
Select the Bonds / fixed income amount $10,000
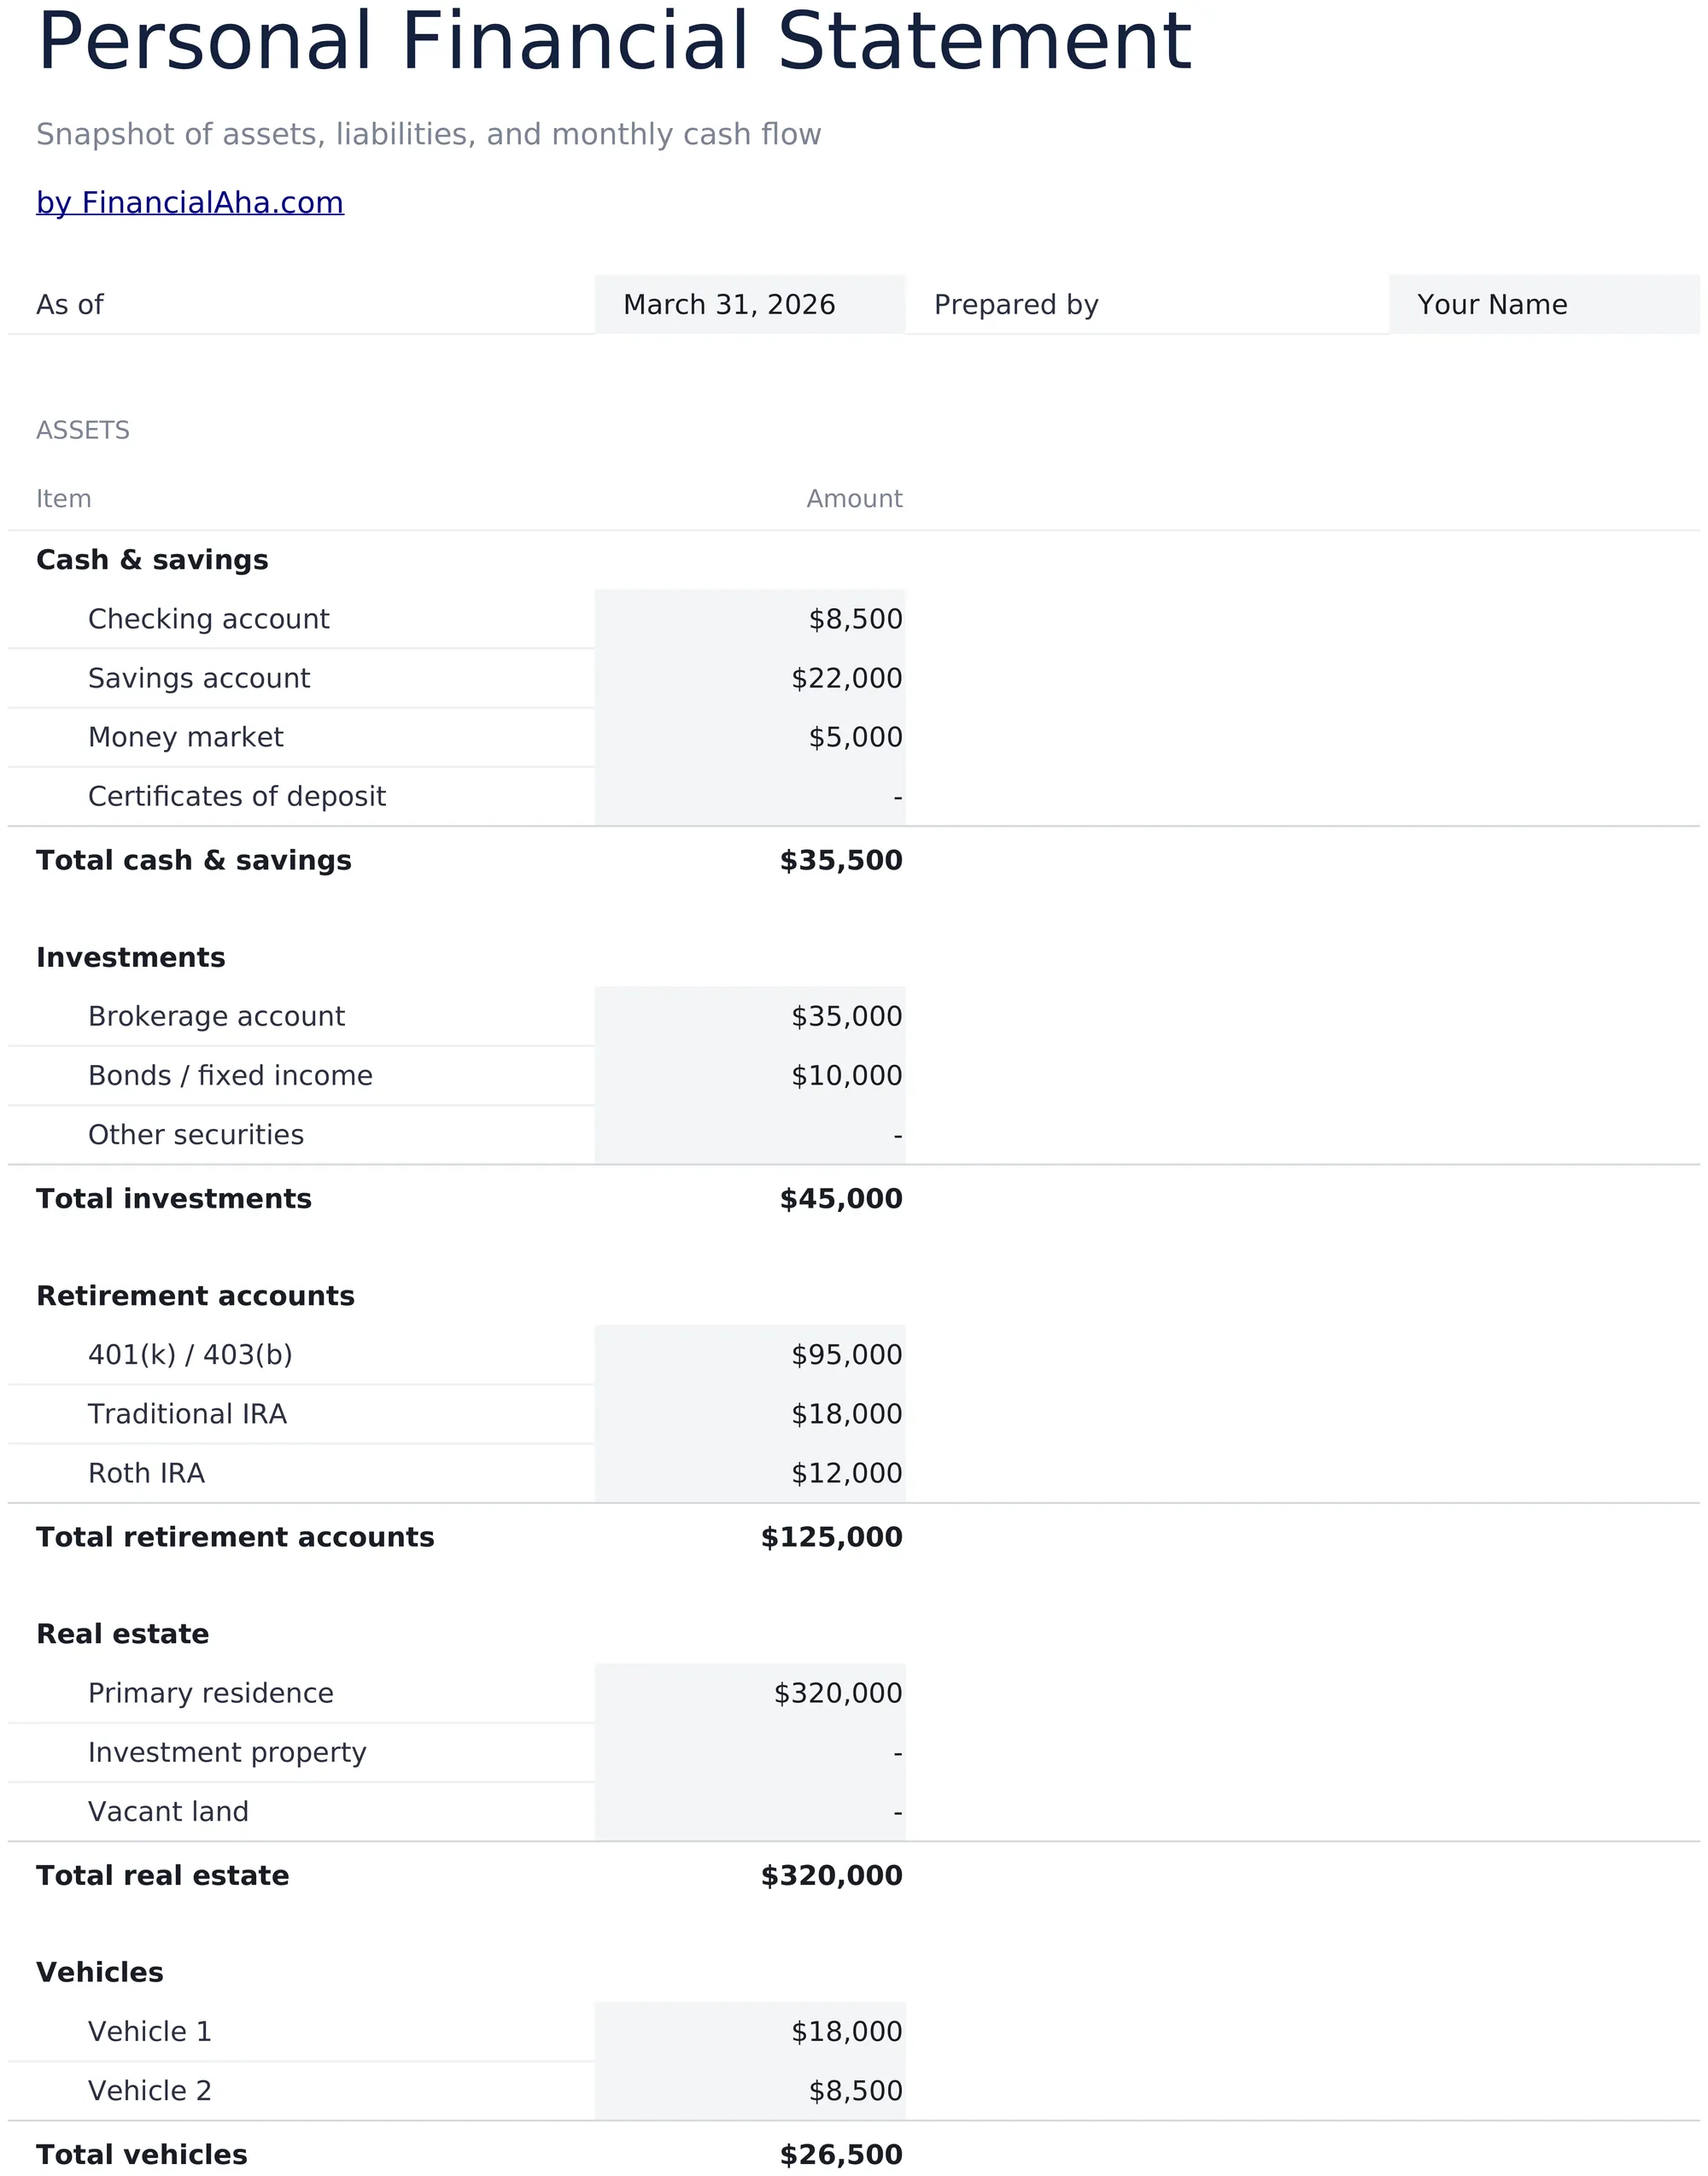click(x=750, y=1075)
